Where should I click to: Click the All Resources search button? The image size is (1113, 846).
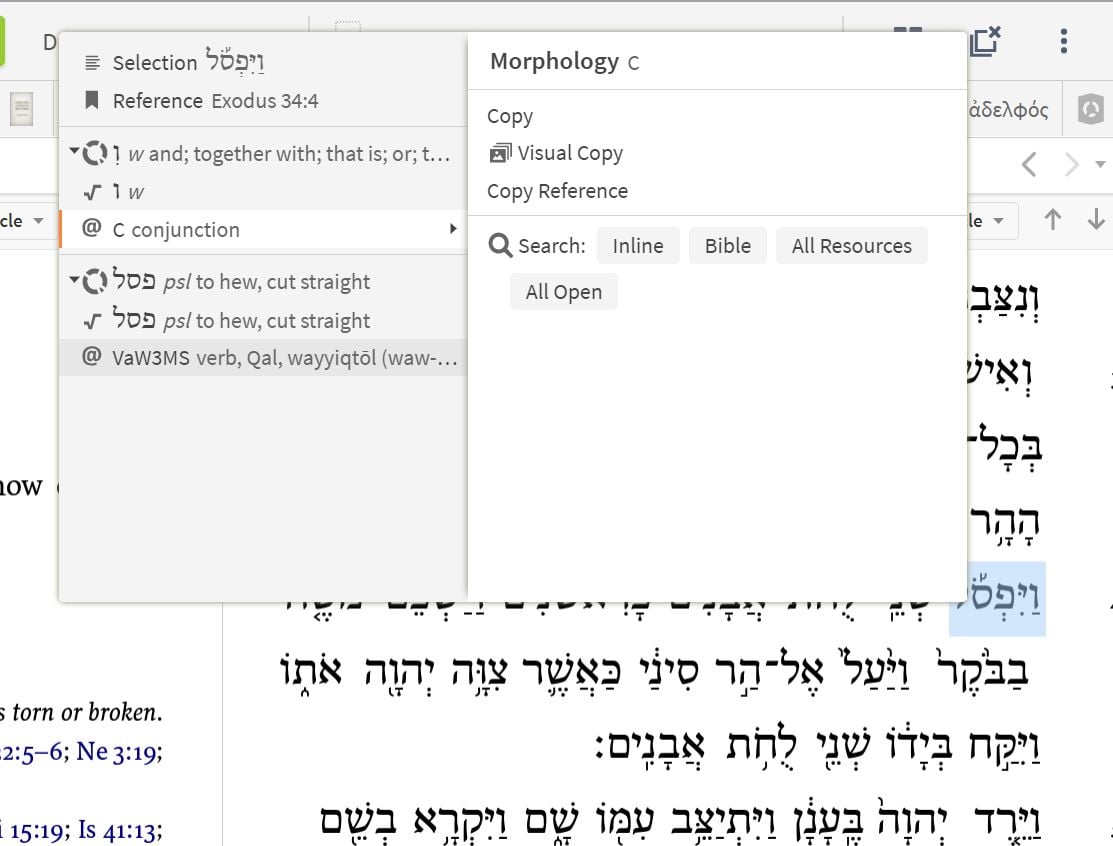point(851,245)
